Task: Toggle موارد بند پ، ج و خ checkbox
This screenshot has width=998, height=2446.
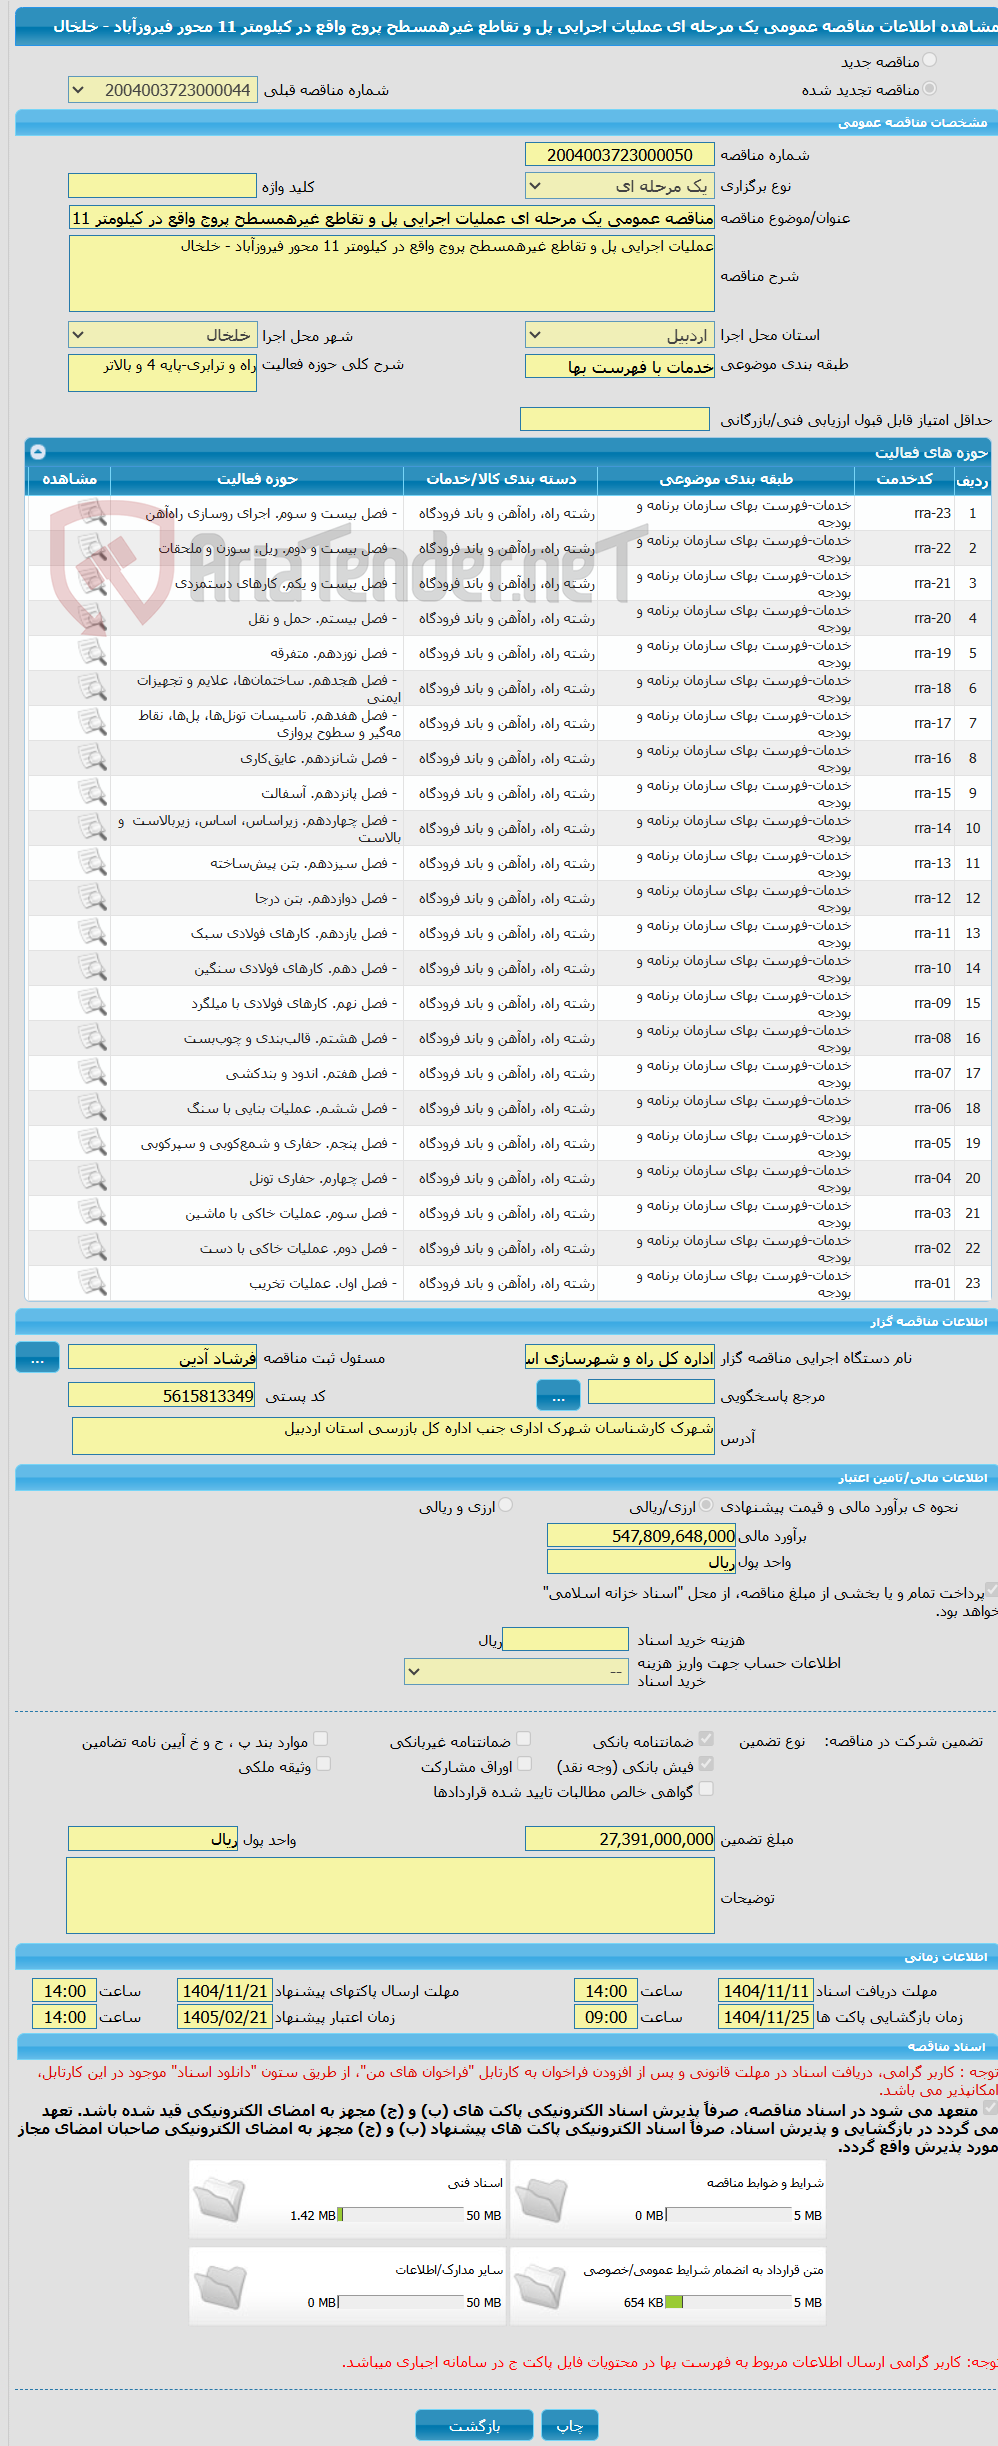Action: coord(320,1739)
